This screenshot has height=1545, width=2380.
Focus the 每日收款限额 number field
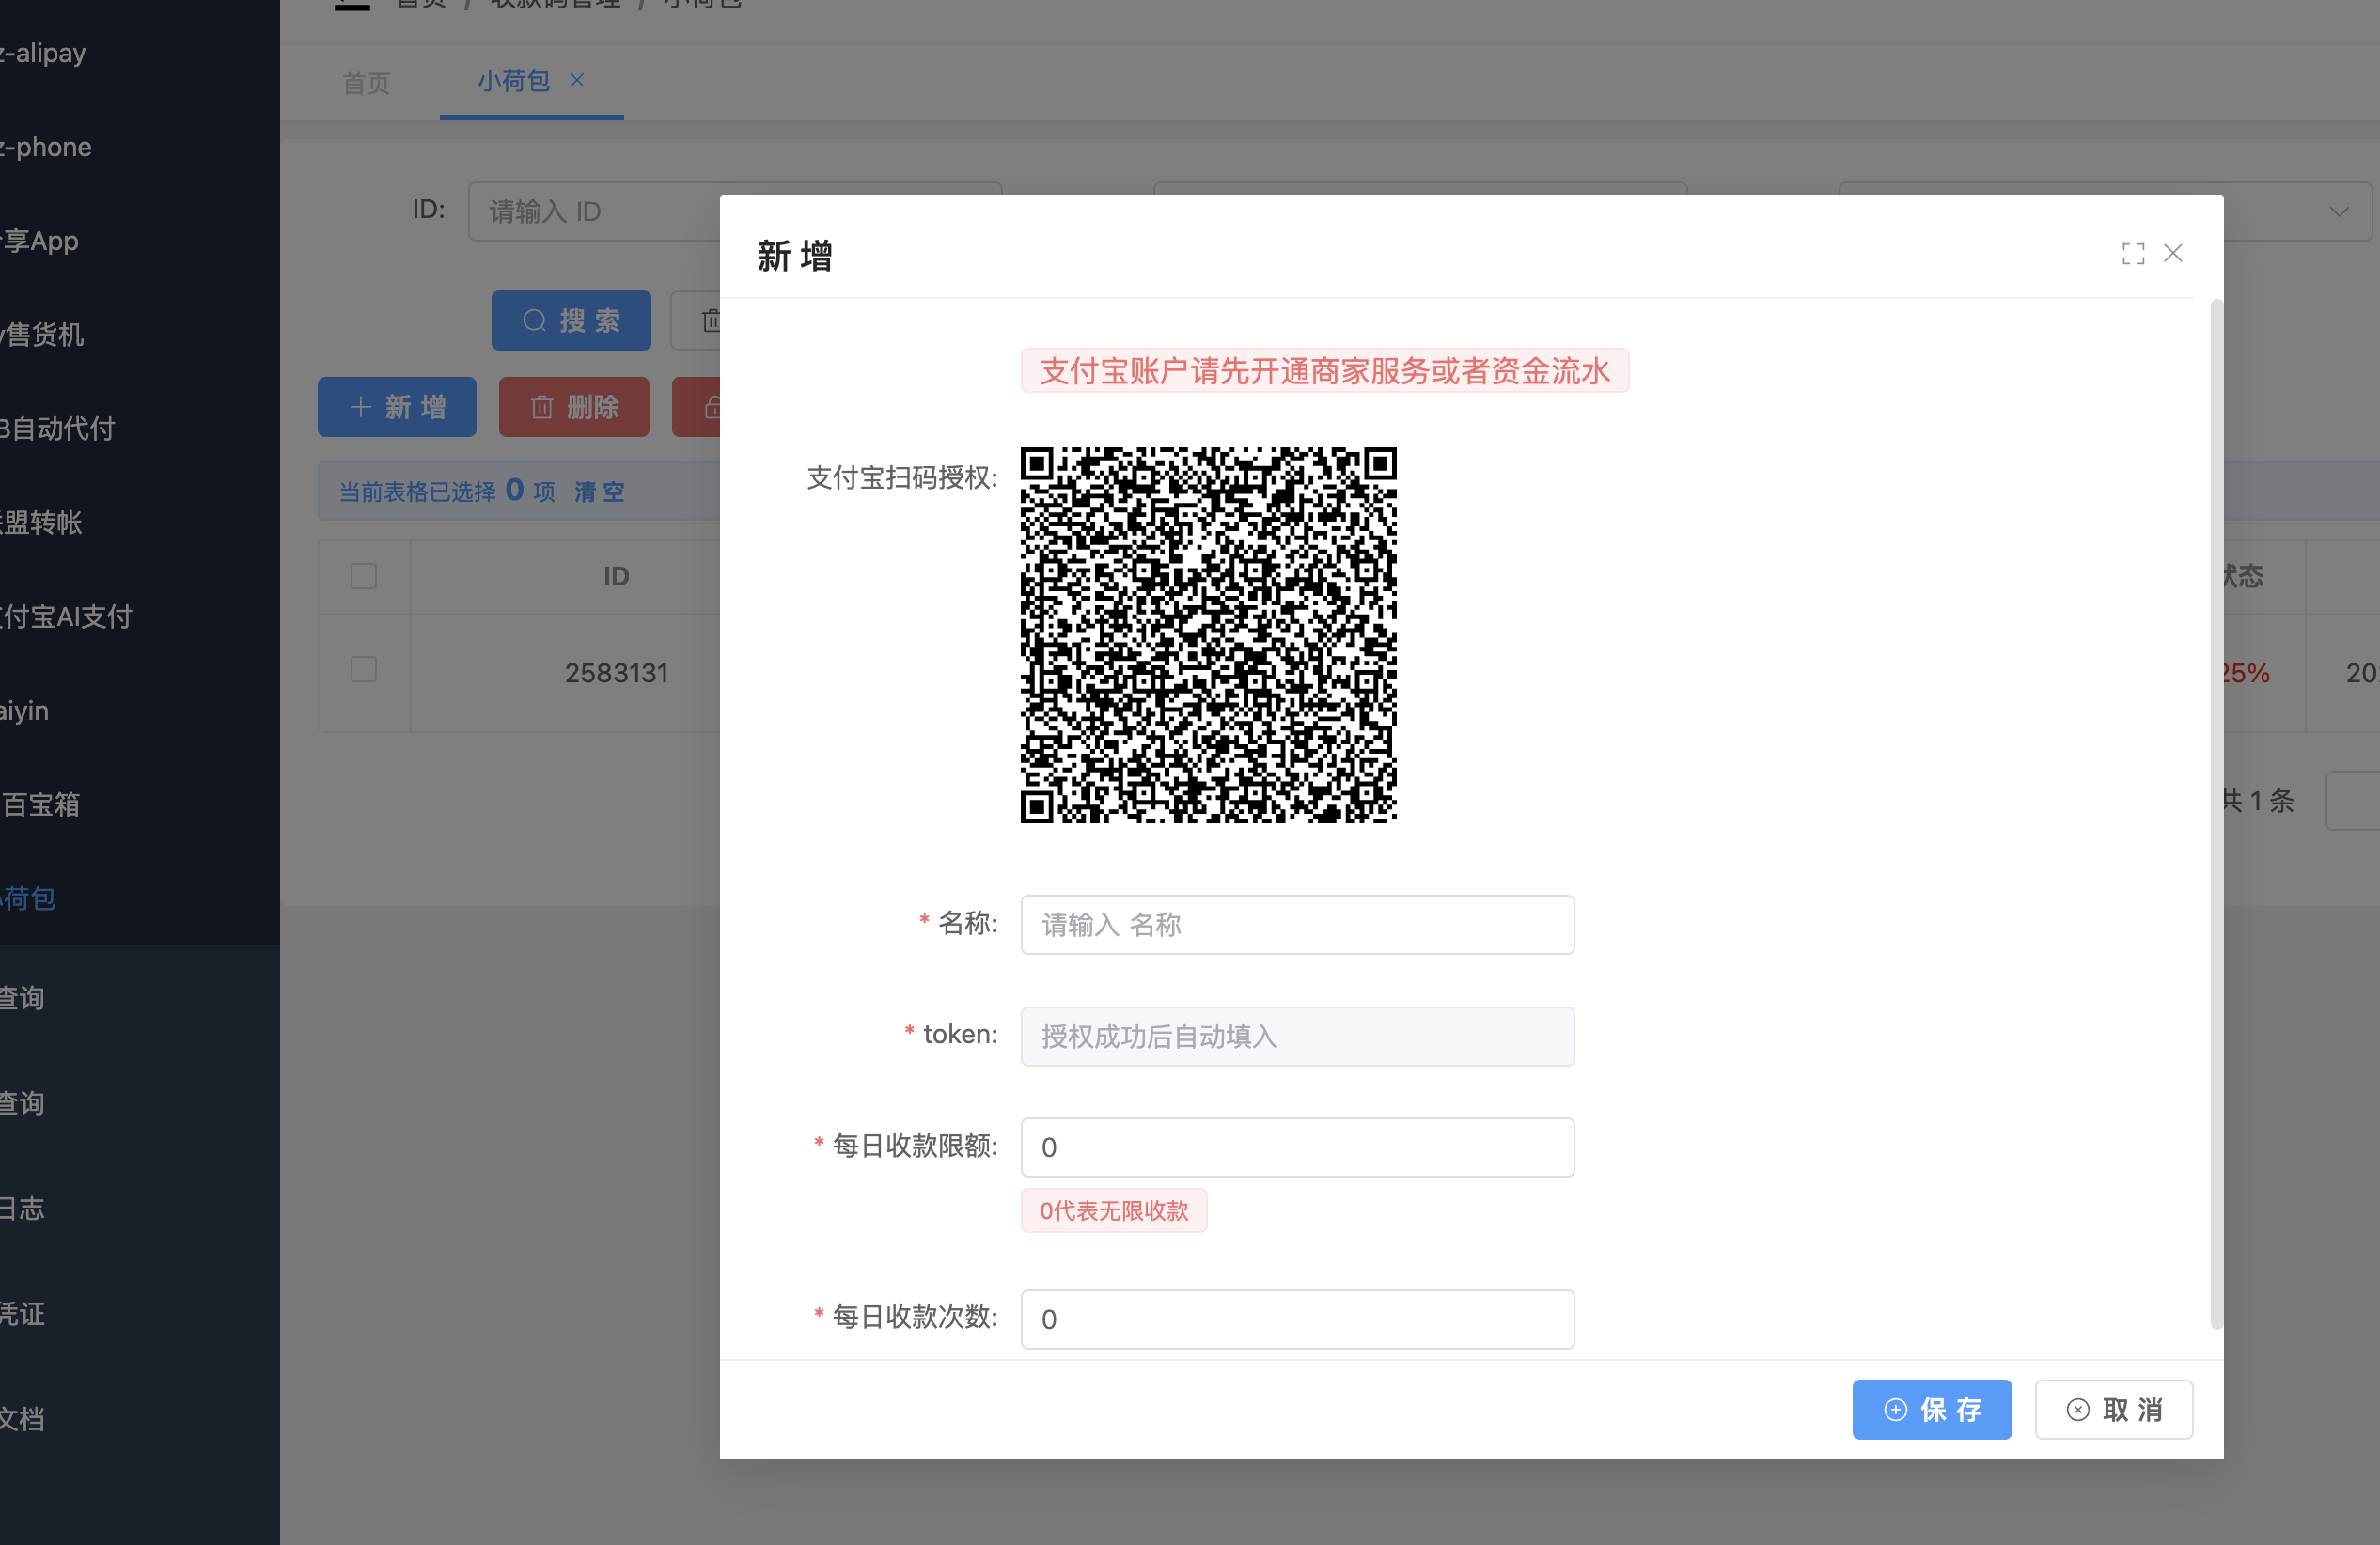1297,1147
